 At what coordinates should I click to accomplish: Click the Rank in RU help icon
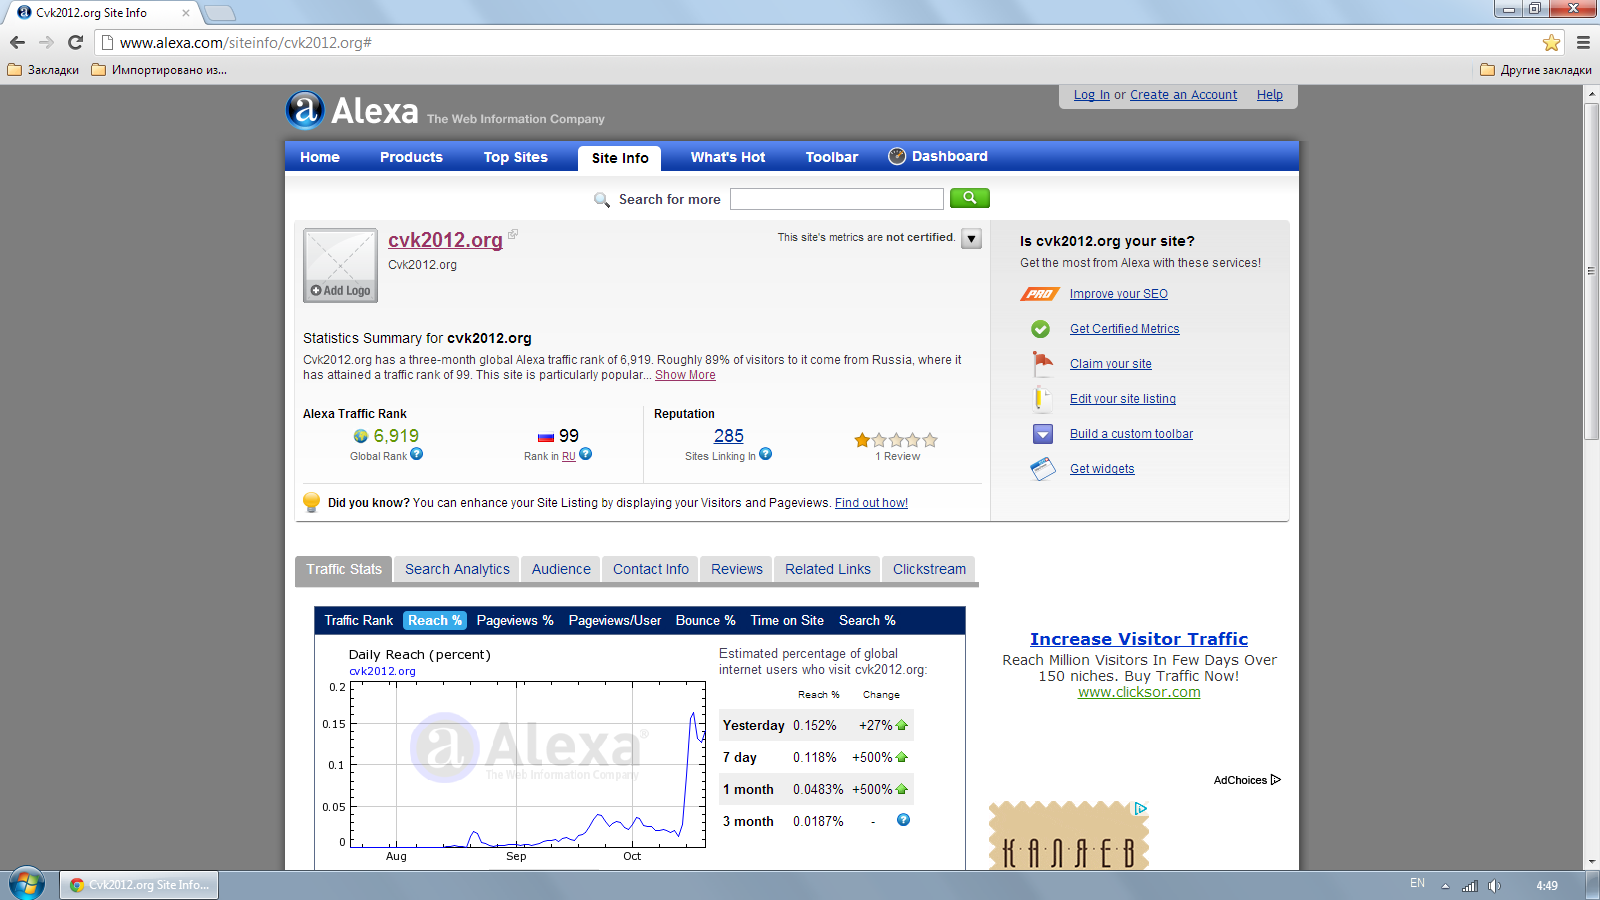click(586, 454)
